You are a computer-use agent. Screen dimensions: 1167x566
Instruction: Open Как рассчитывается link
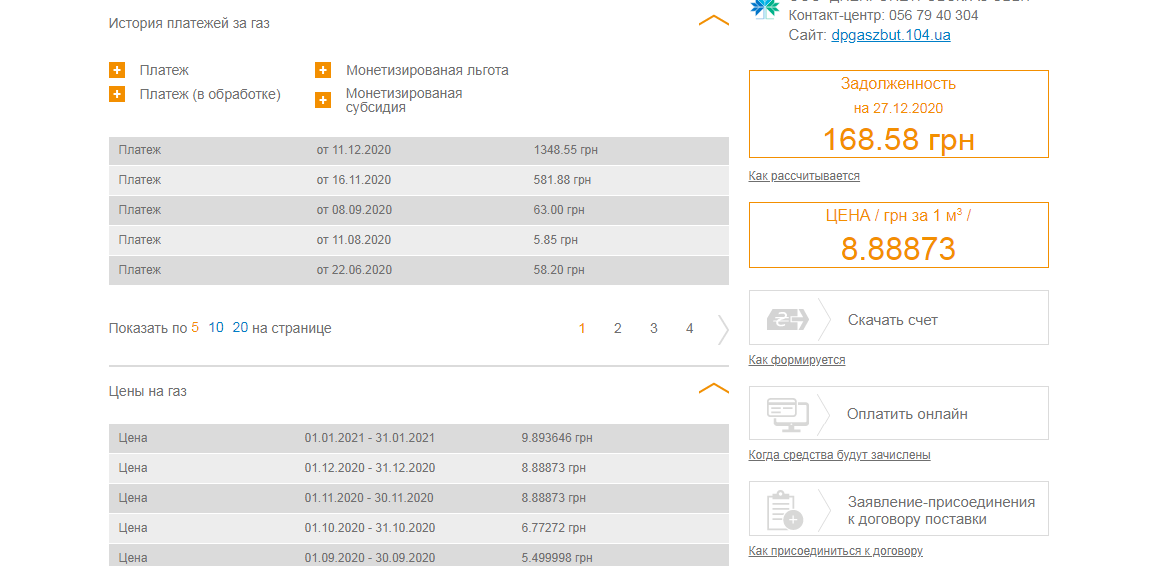[x=804, y=176]
